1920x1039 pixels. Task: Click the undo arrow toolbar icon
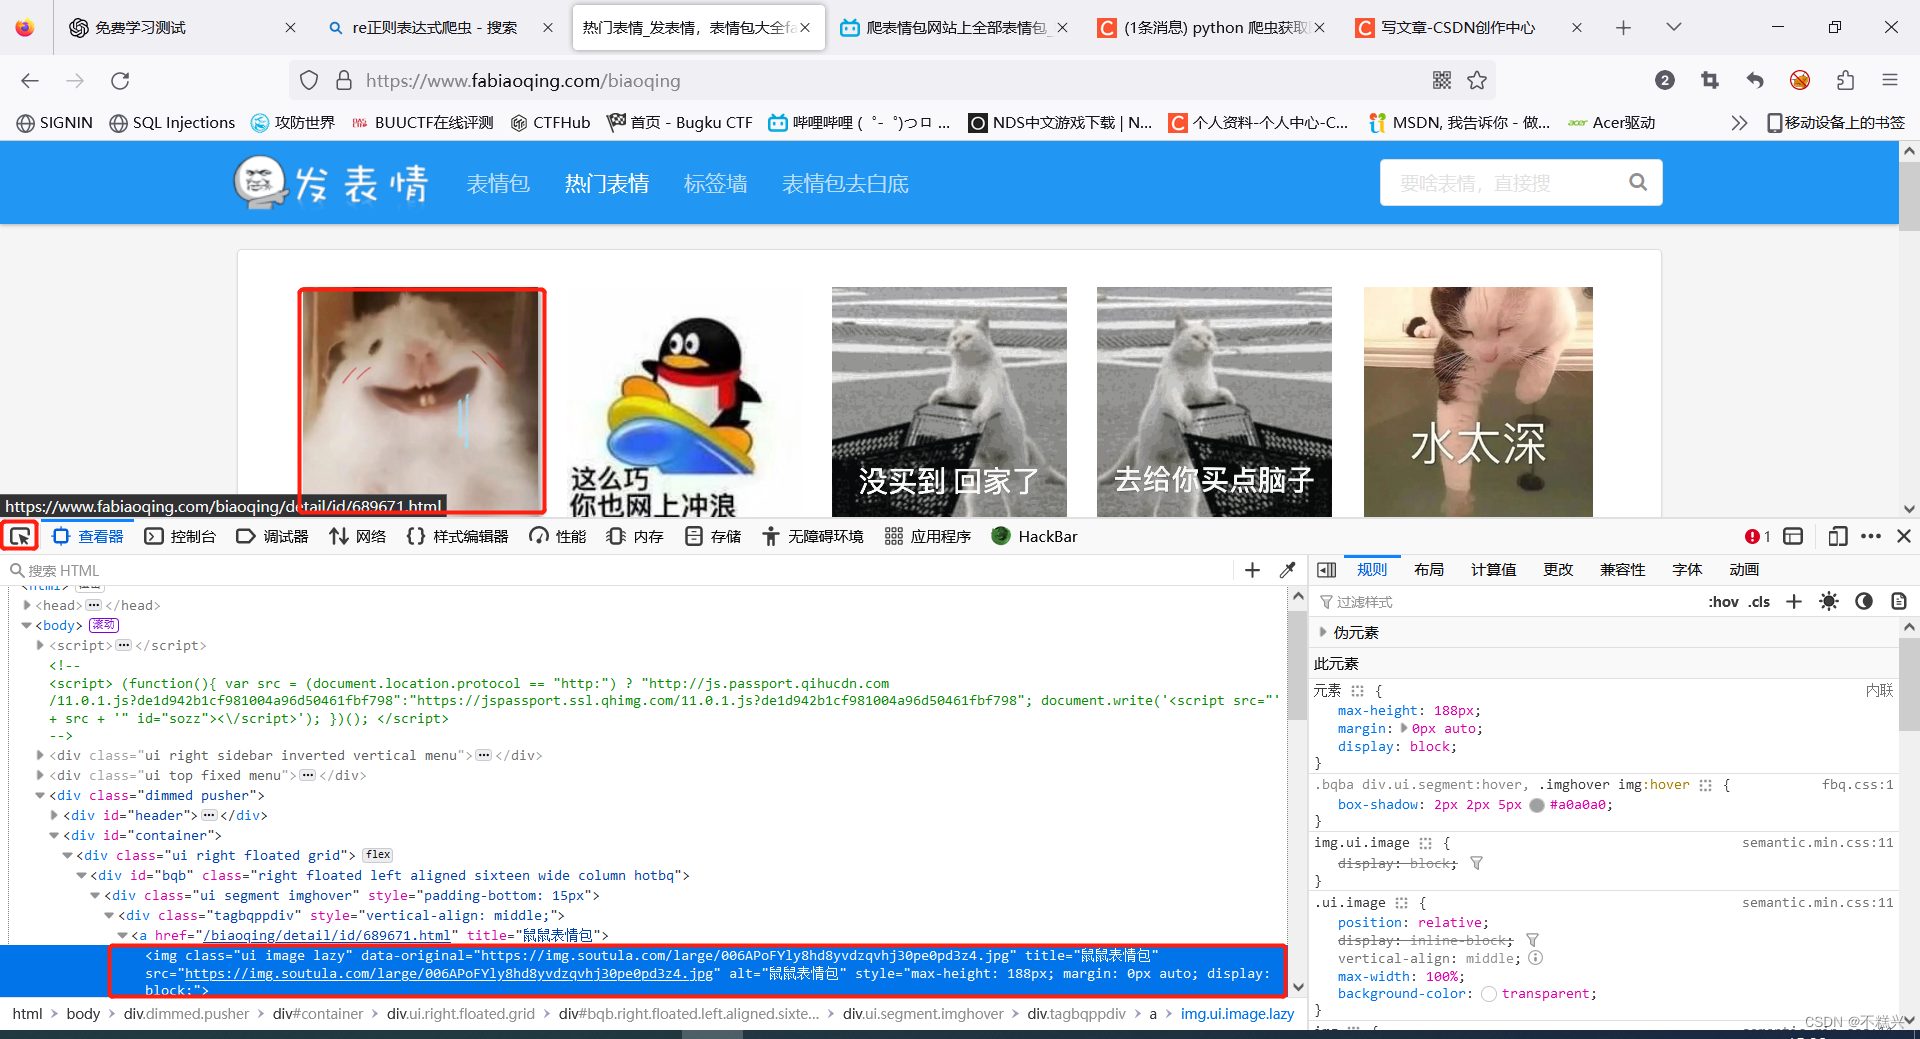pos(1754,81)
